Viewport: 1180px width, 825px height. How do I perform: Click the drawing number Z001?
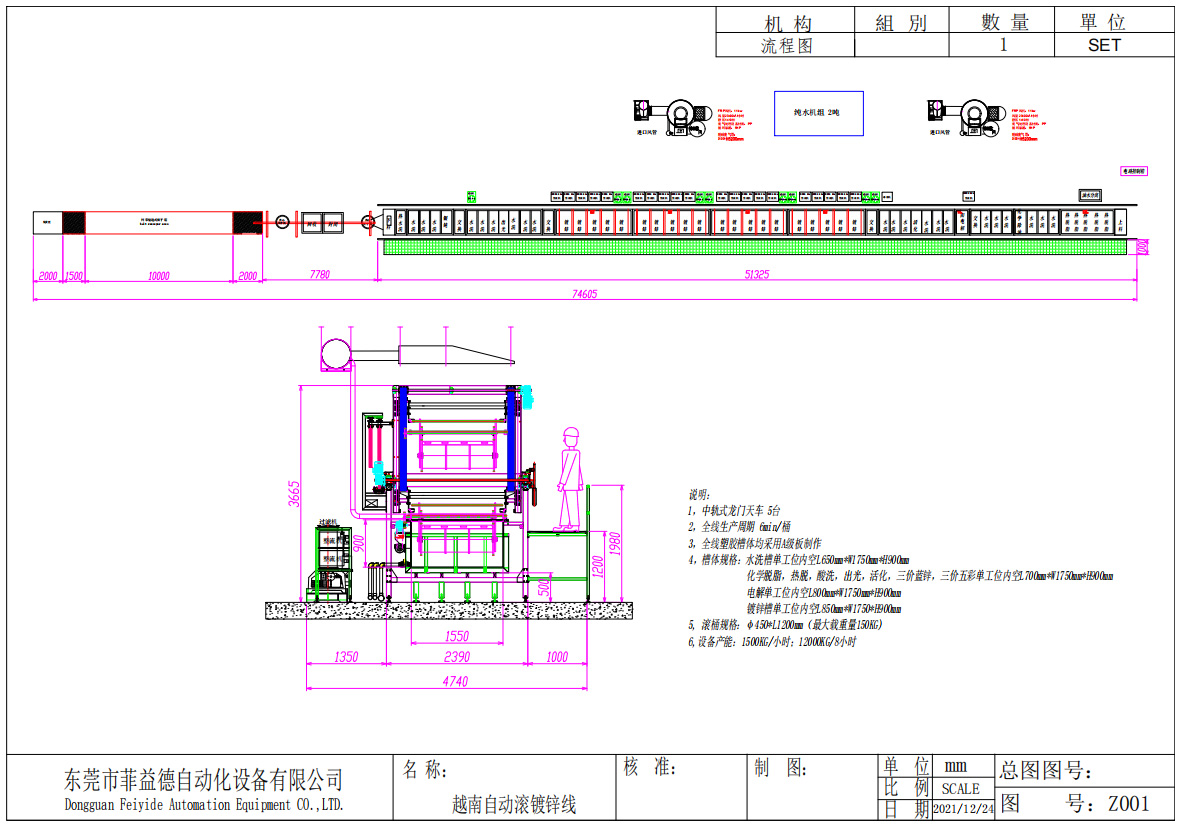[x=1128, y=803]
